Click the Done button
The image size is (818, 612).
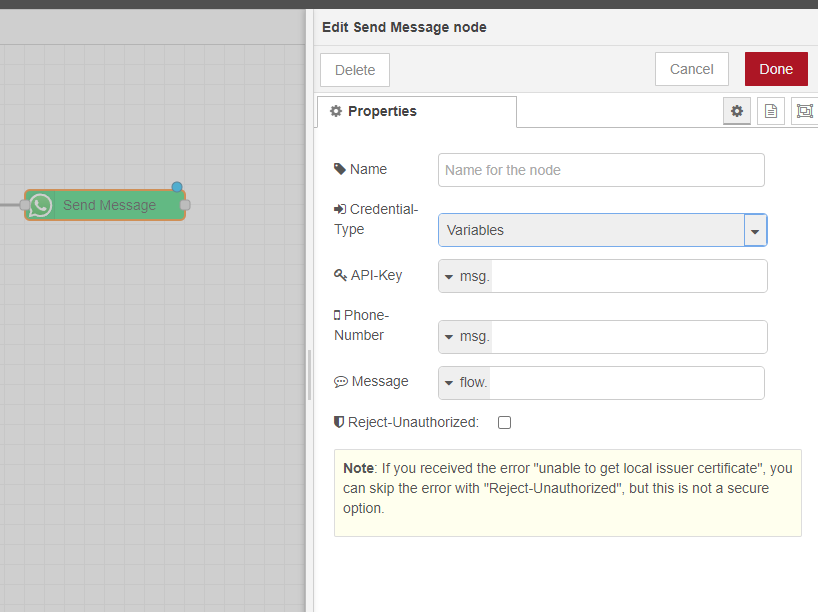[775, 69]
